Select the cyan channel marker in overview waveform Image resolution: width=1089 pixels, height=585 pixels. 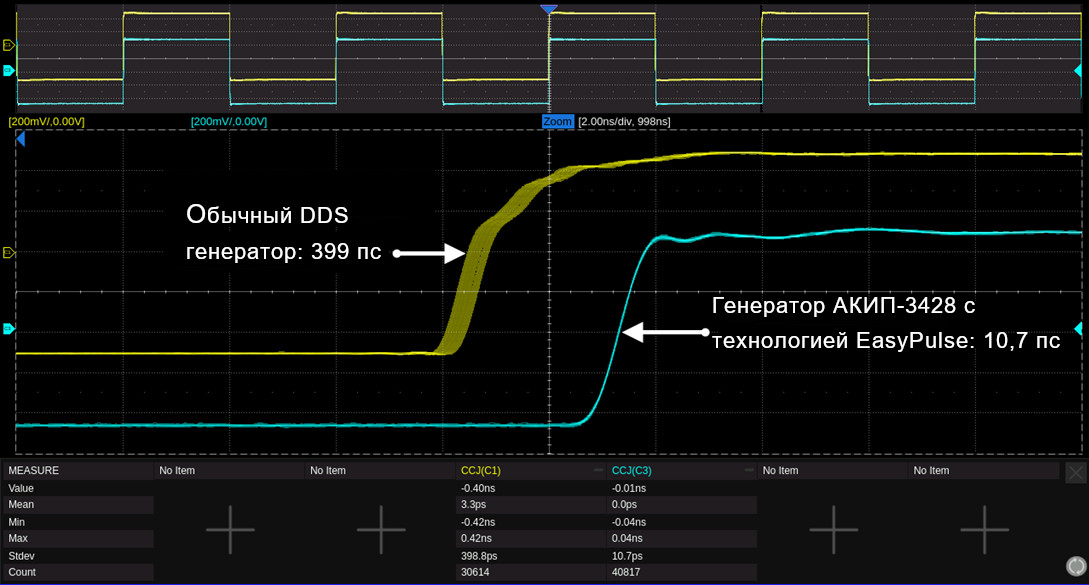point(9,70)
